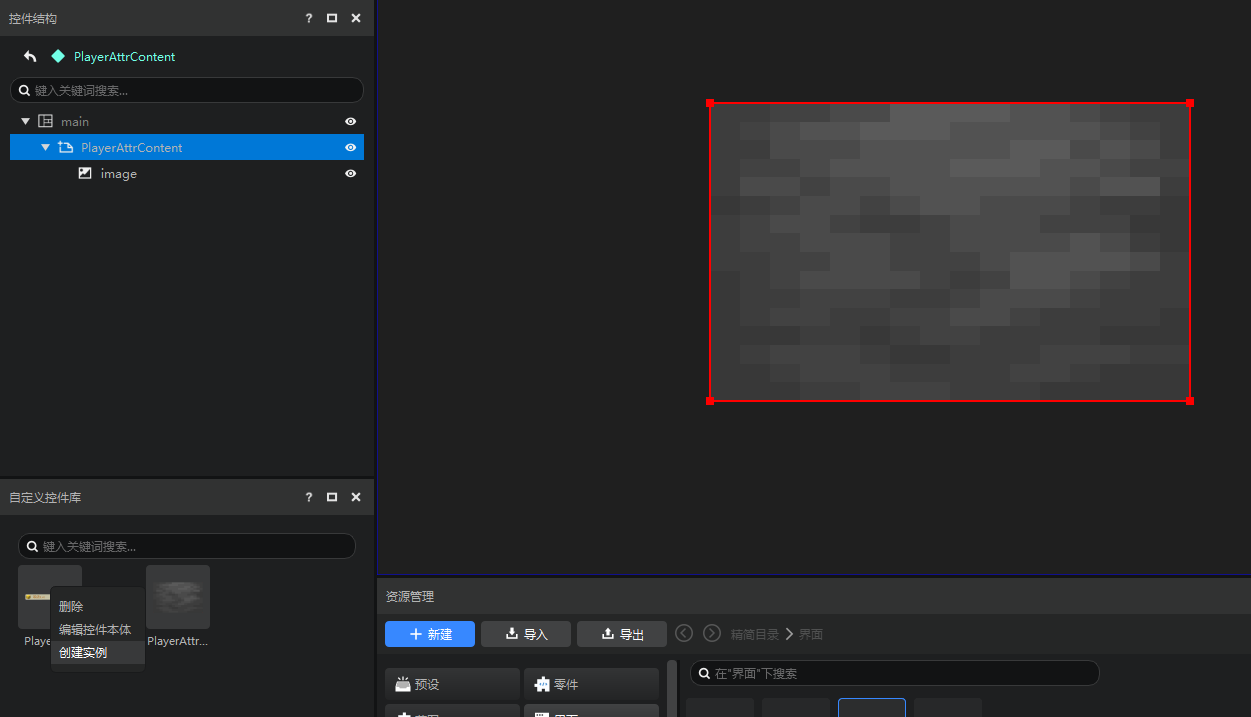Screen dimensions: 1251x717
Task: Hide the PlayerAttrContent node
Action: [x=351, y=147]
